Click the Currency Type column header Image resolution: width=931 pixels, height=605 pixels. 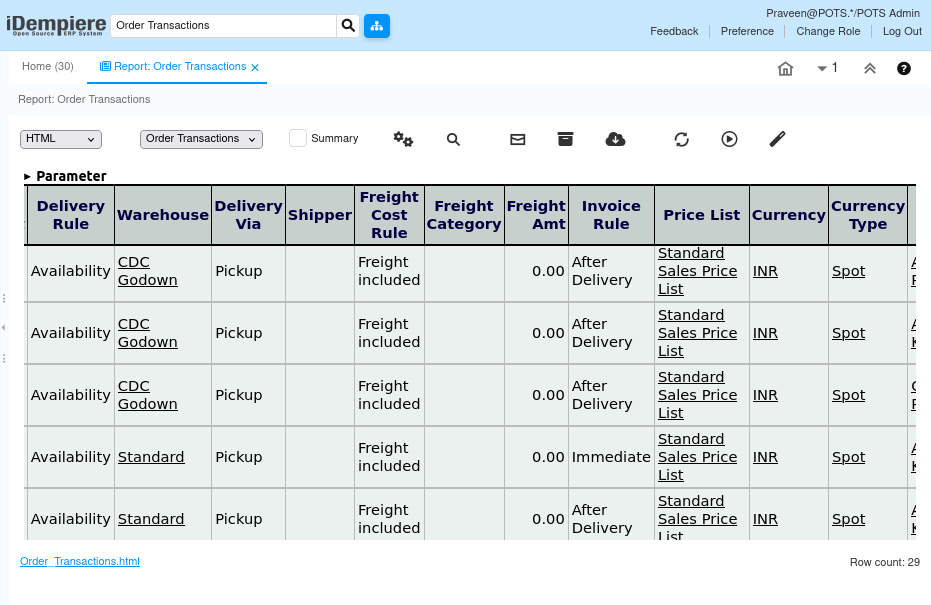click(x=867, y=215)
